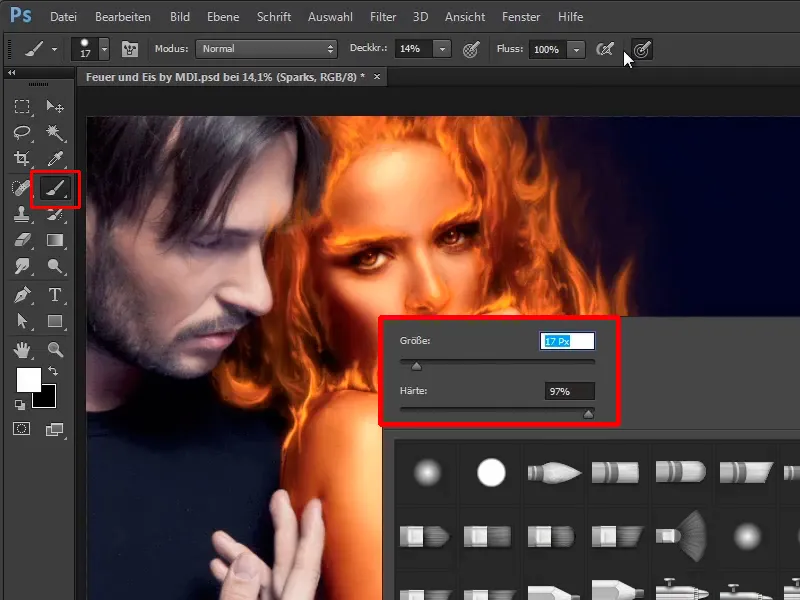This screenshot has width=800, height=600.
Task: Swap foreground and background colors
Action: pyautogui.click(x=53, y=371)
